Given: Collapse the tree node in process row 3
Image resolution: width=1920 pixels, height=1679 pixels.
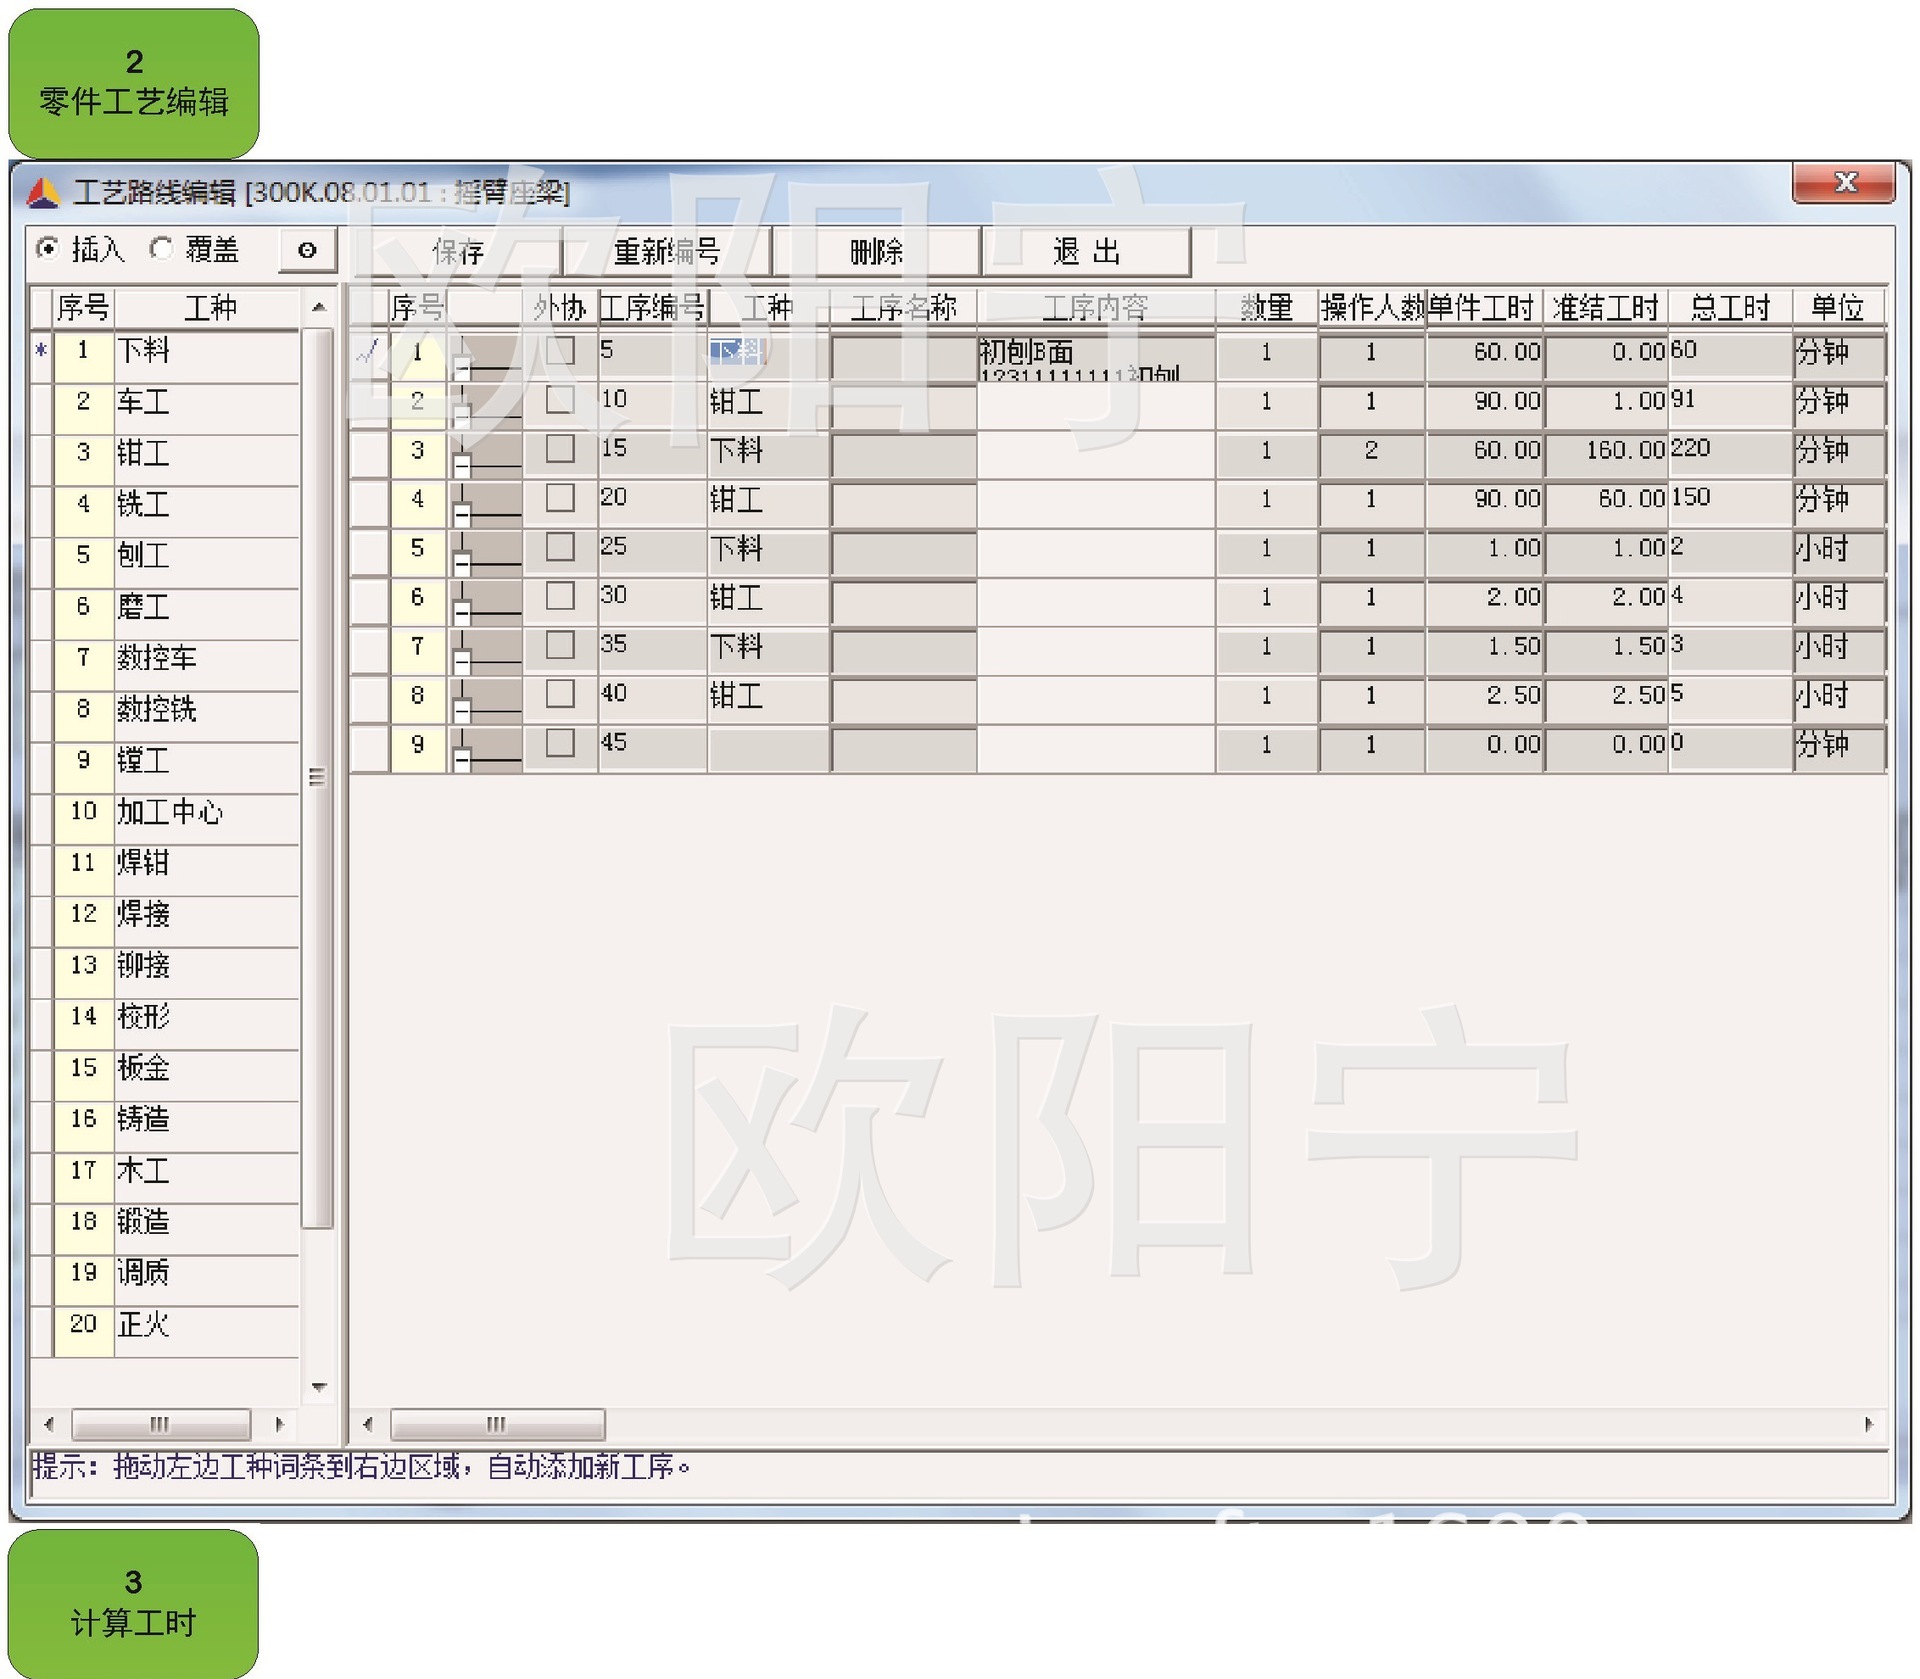Looking at the screenshot, I should tap(462, 466).
